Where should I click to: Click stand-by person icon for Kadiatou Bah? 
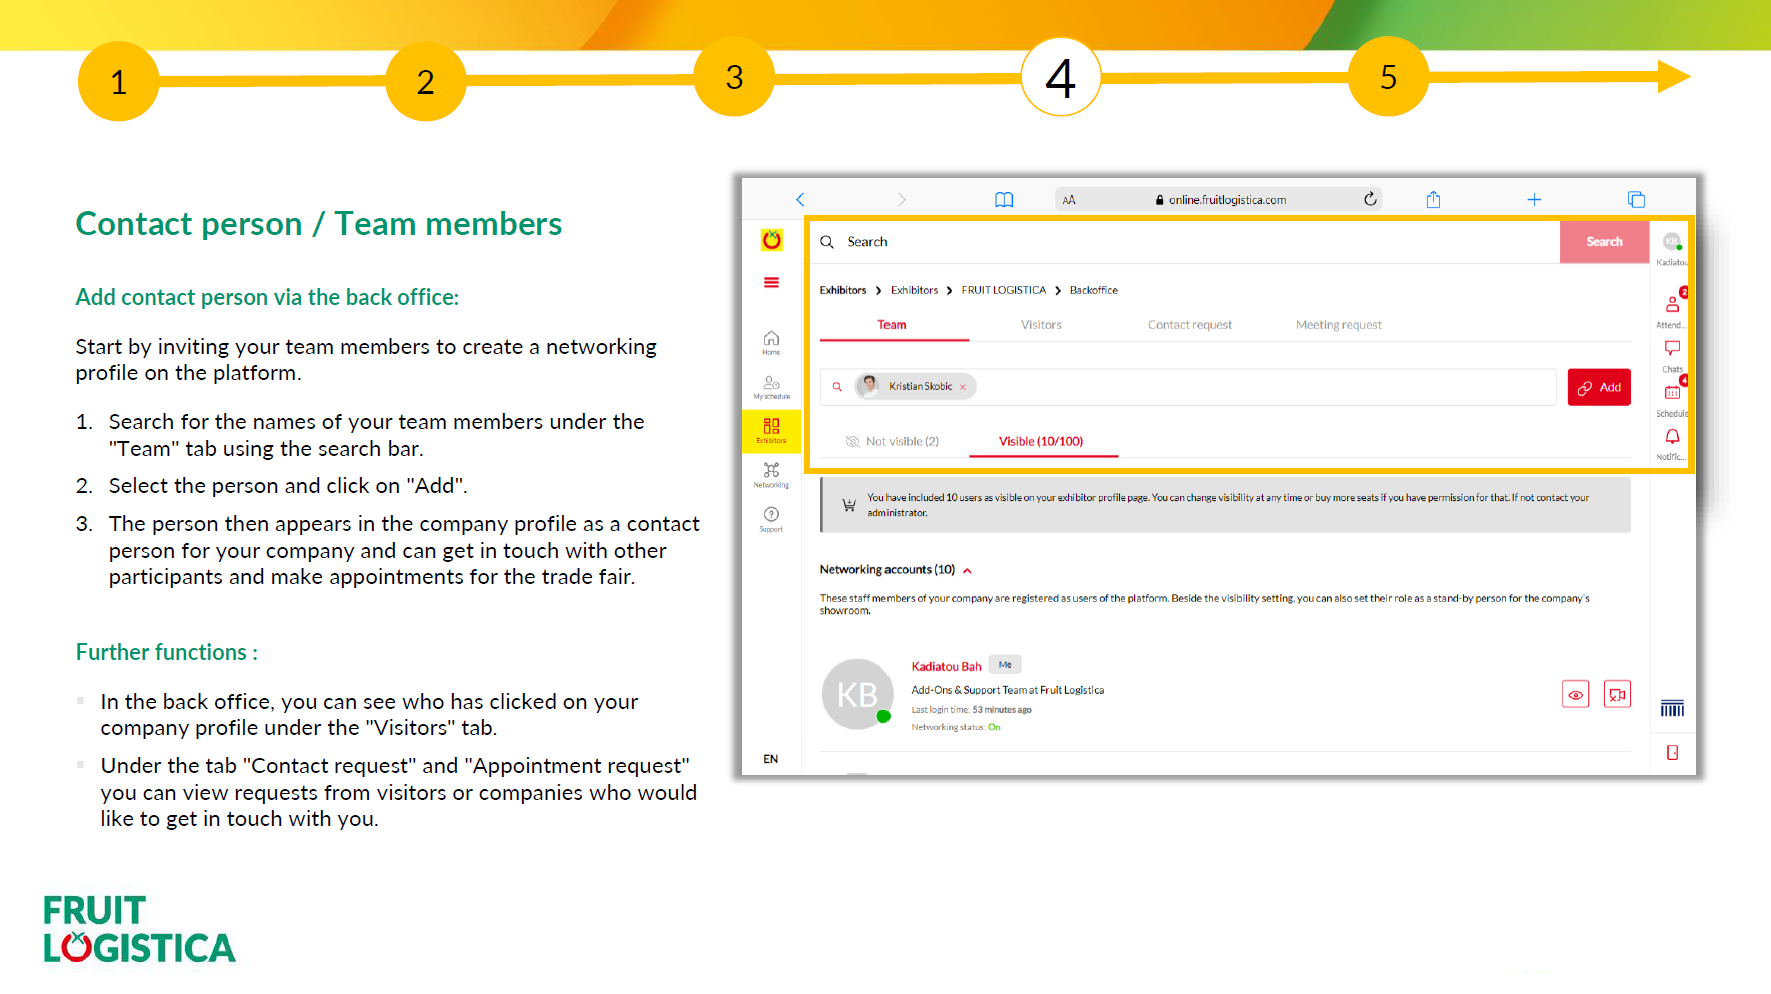[x=1617, y=694]
